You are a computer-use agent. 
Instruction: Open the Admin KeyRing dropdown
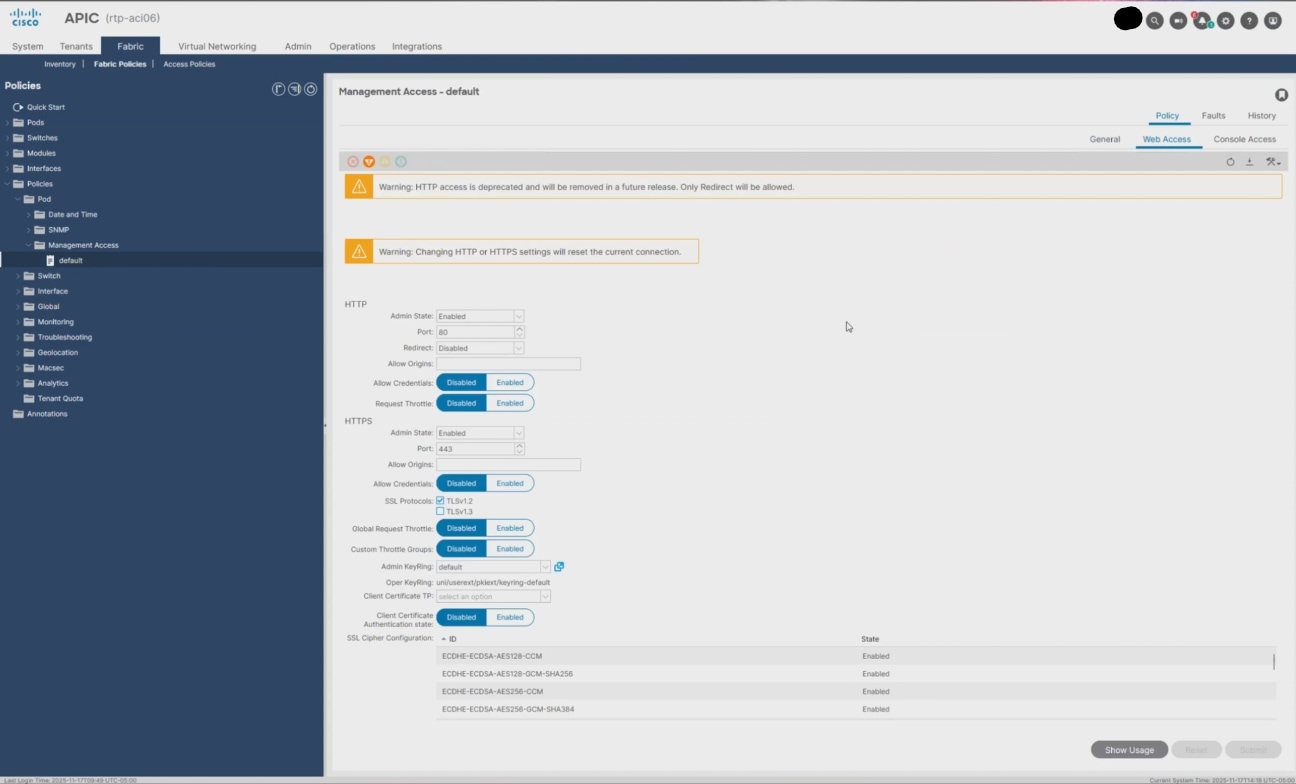click(544, 566)
